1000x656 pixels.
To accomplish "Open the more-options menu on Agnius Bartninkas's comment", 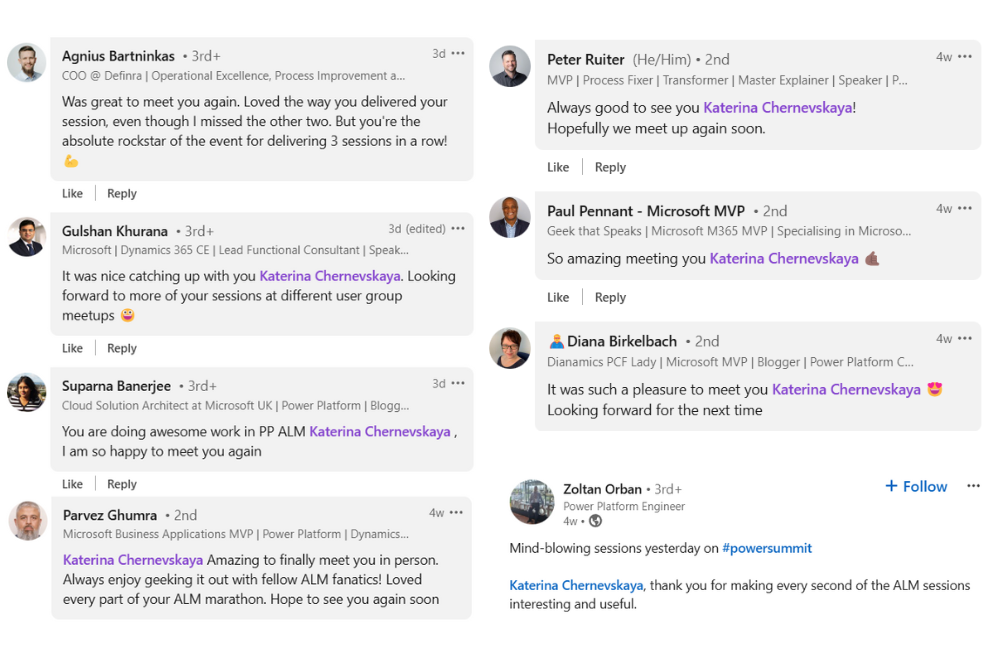I will pyautogui.click(x=458, y=54).
